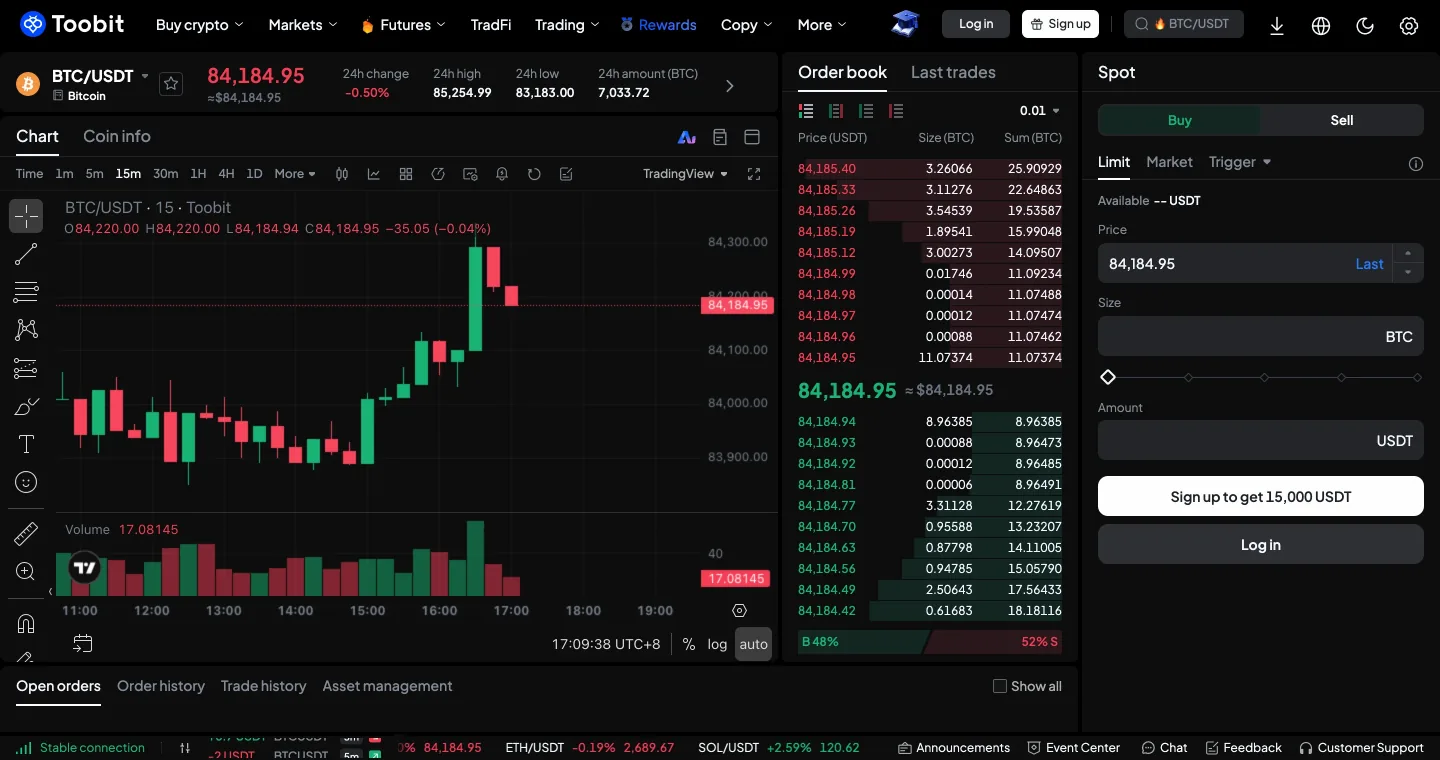The width and height of the screenshot is (1440, 760).
Task: Open Customer Support
Action: (1361, 747)
